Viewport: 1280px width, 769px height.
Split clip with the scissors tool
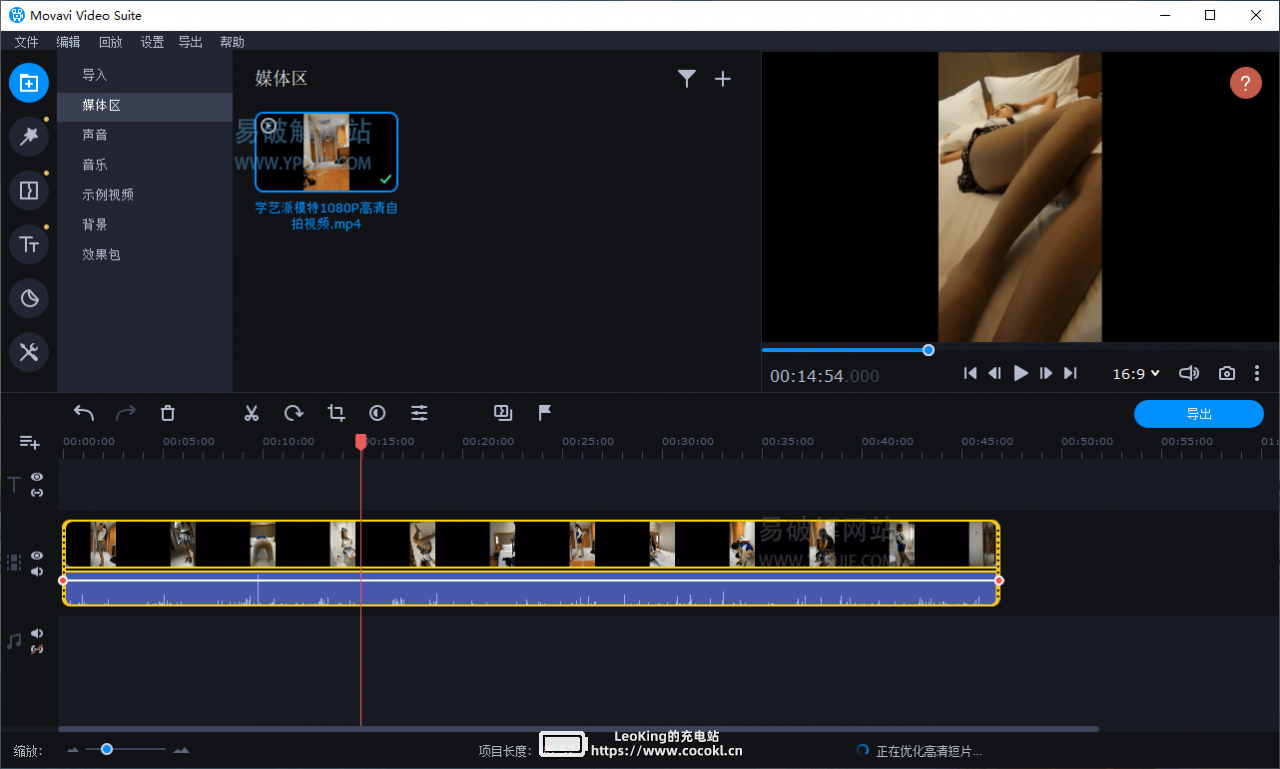click(x=252, y=413)
